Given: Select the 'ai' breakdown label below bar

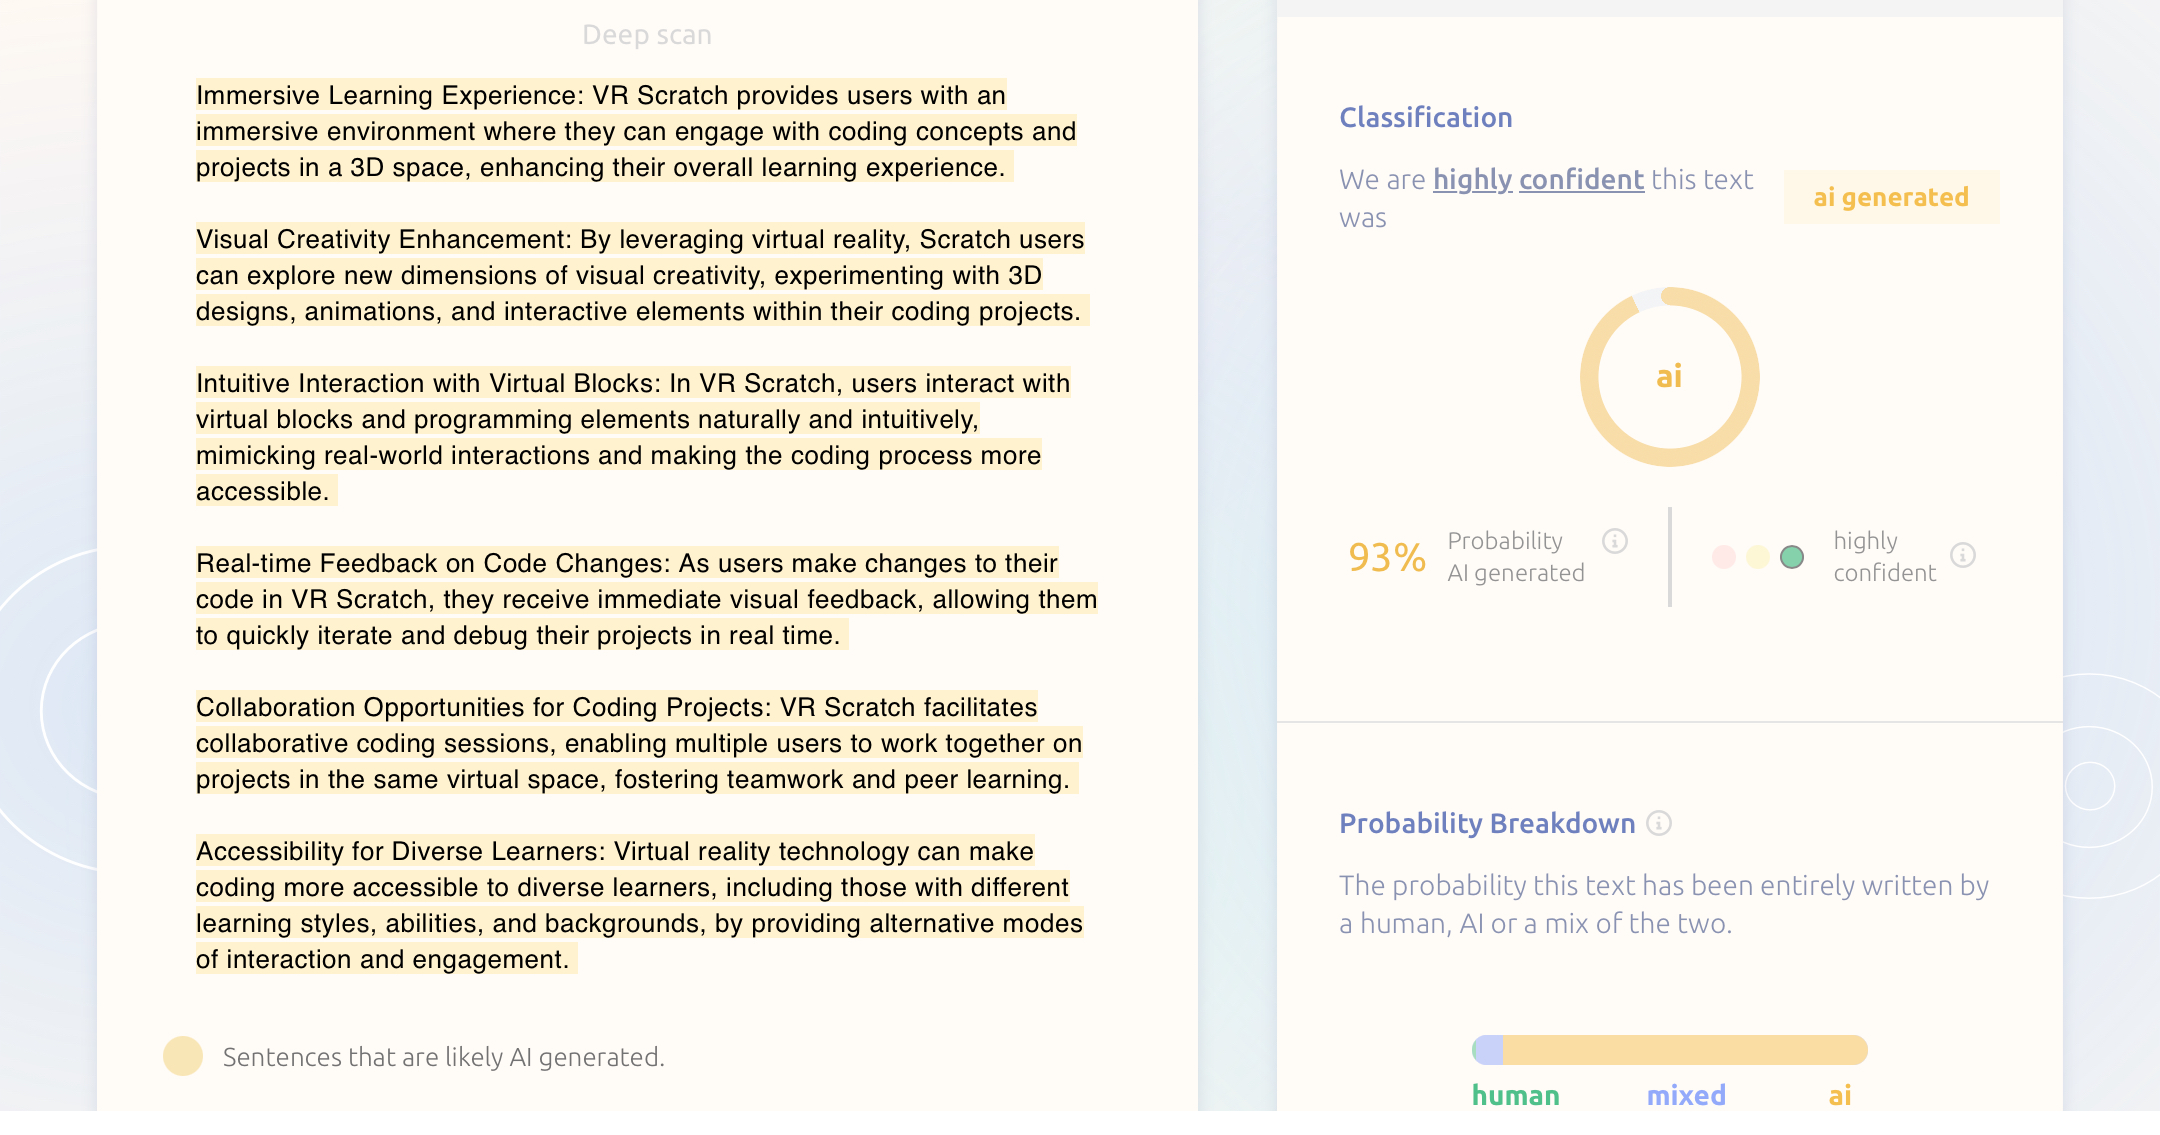Looking at the screenshot, I should click(x=1840, y=1095).
